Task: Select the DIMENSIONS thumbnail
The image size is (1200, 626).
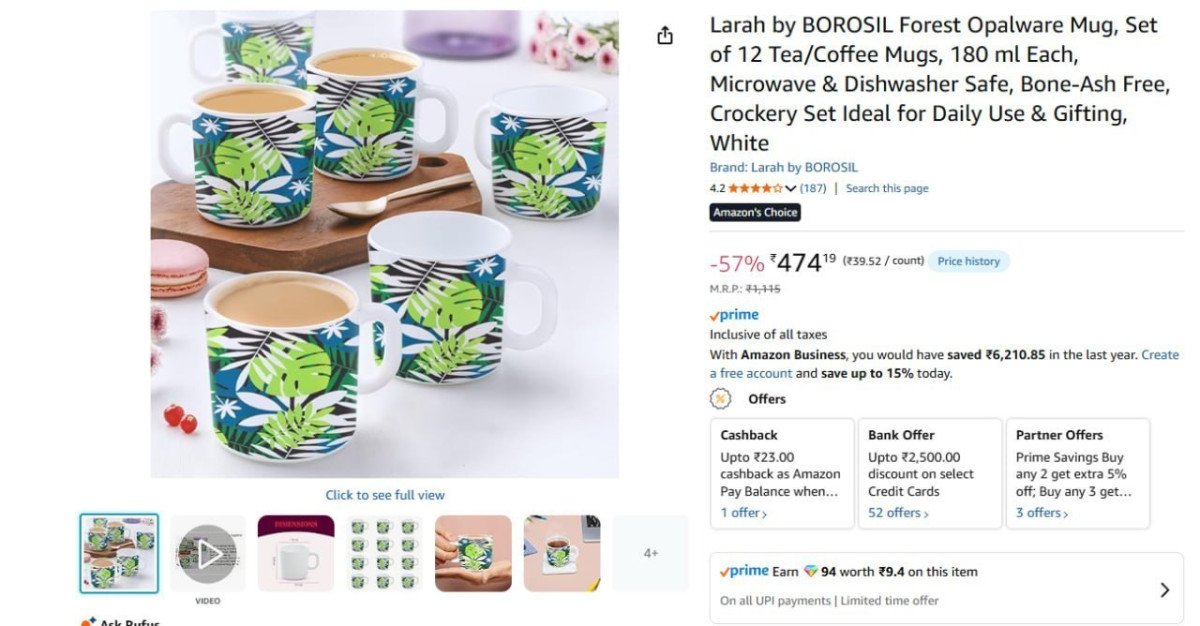Action: (x=296, y=551)
